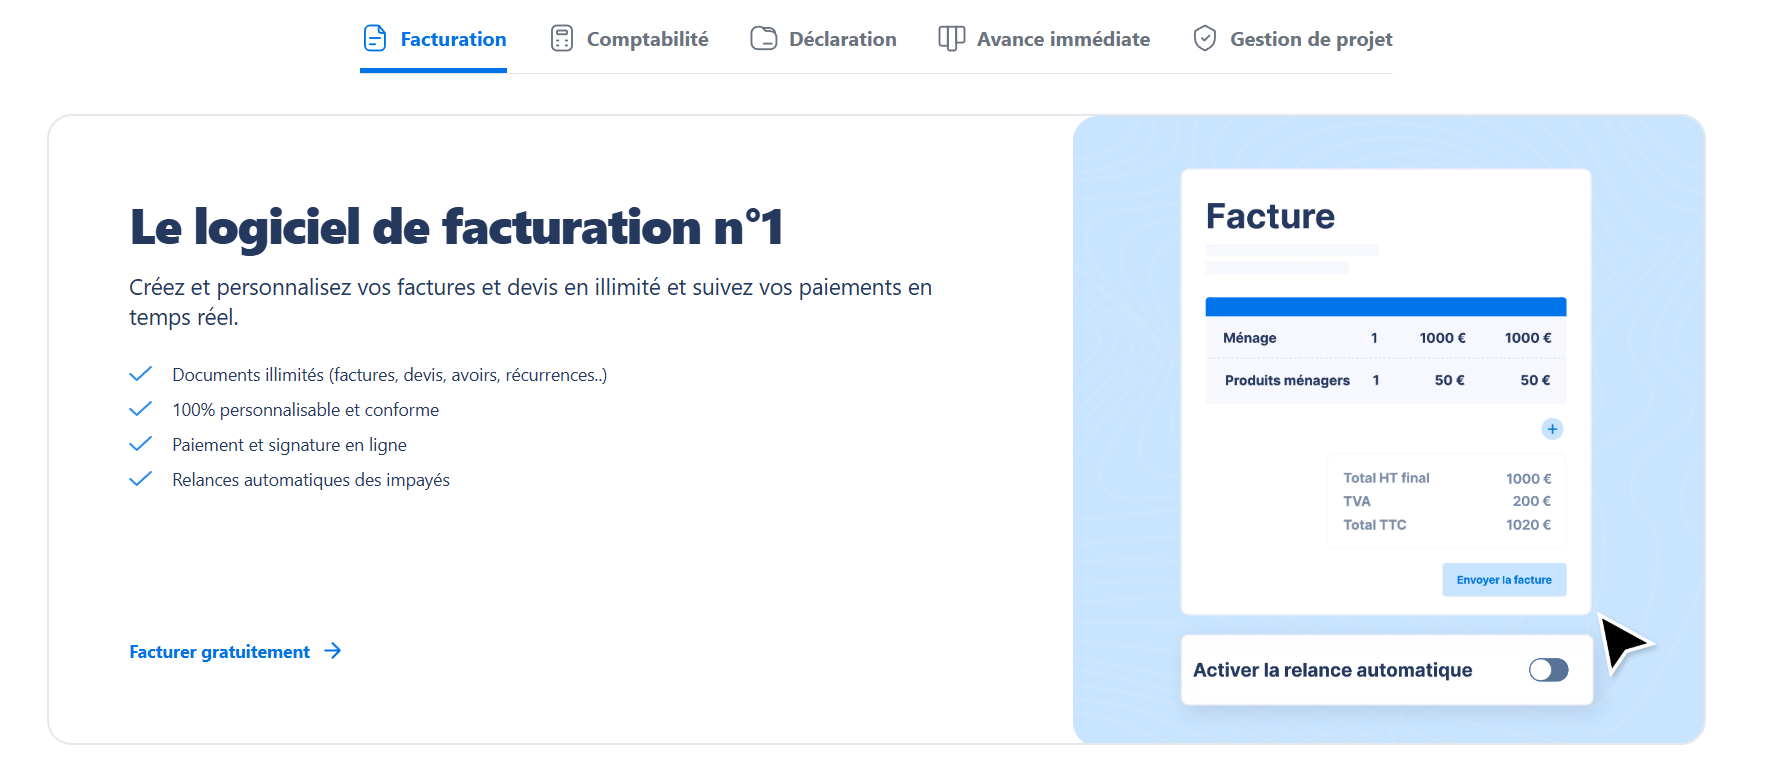Select the Avance immédiate tab
Viewport: 1769px width, 779px height.
1063,39
